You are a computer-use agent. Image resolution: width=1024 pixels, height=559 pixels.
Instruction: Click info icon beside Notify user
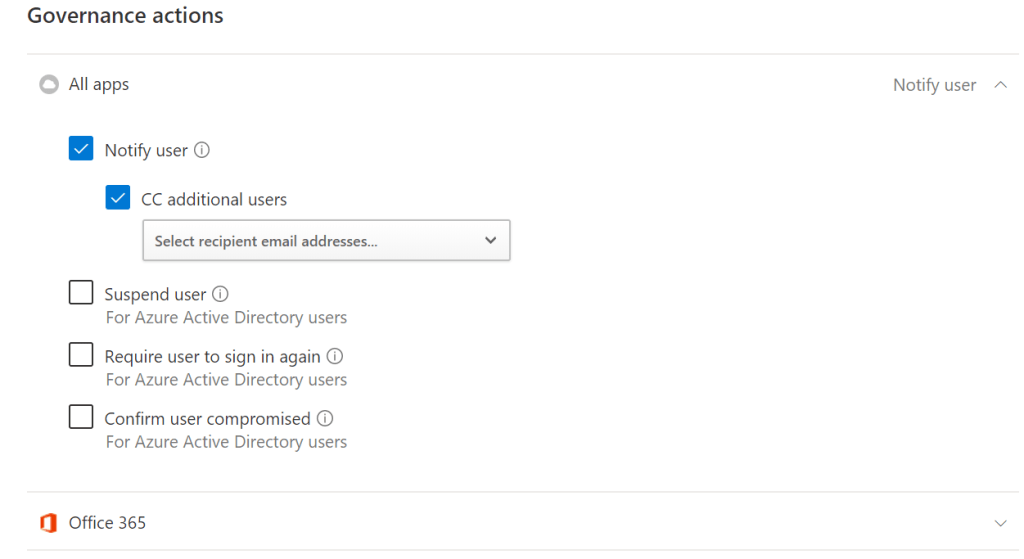point(202,150)
